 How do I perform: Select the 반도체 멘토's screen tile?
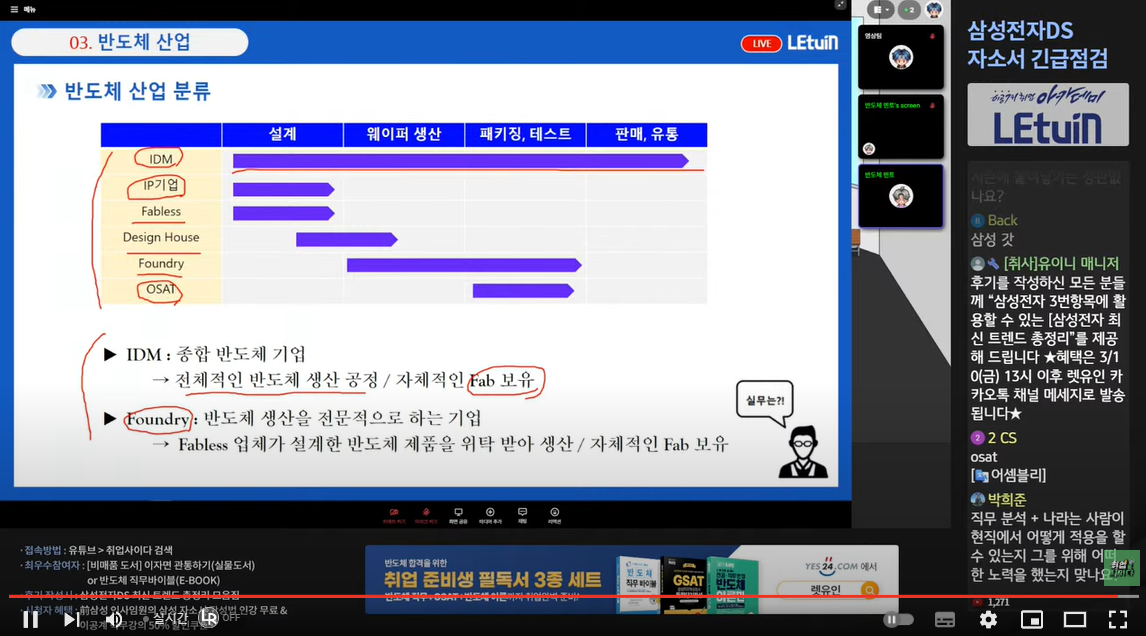(x=900, y=126)
